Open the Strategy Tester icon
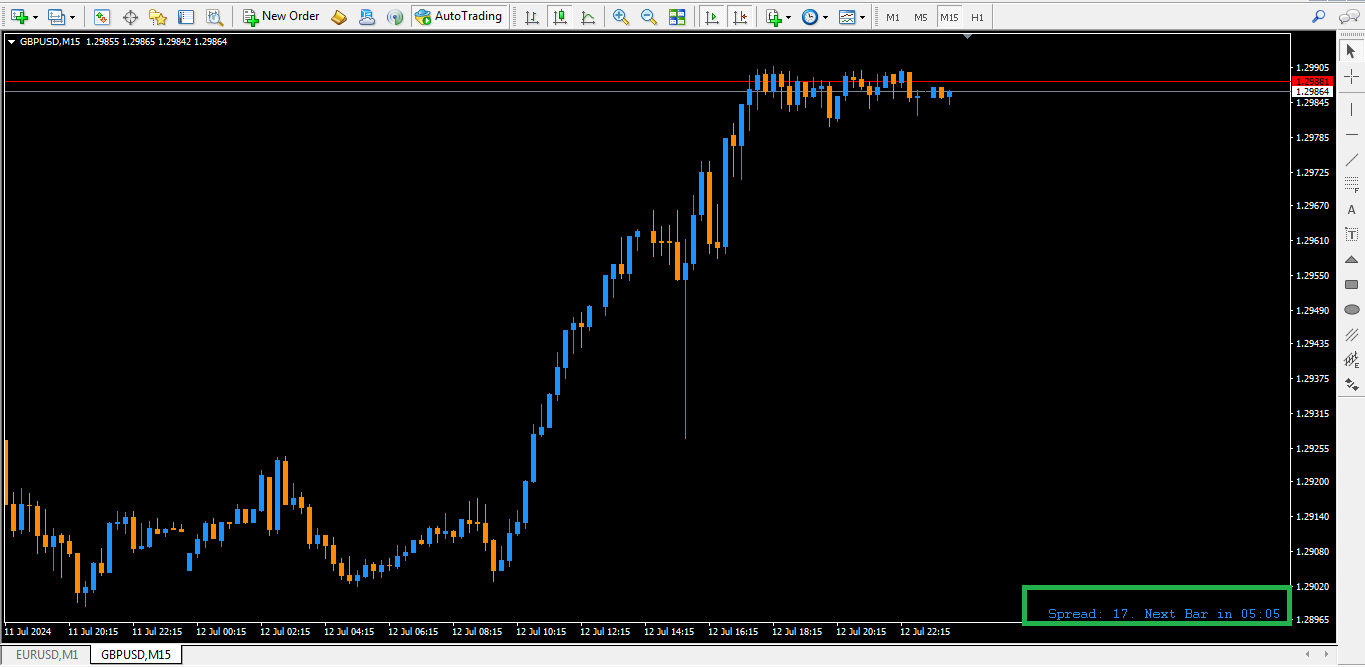 [x=215, y=17]
